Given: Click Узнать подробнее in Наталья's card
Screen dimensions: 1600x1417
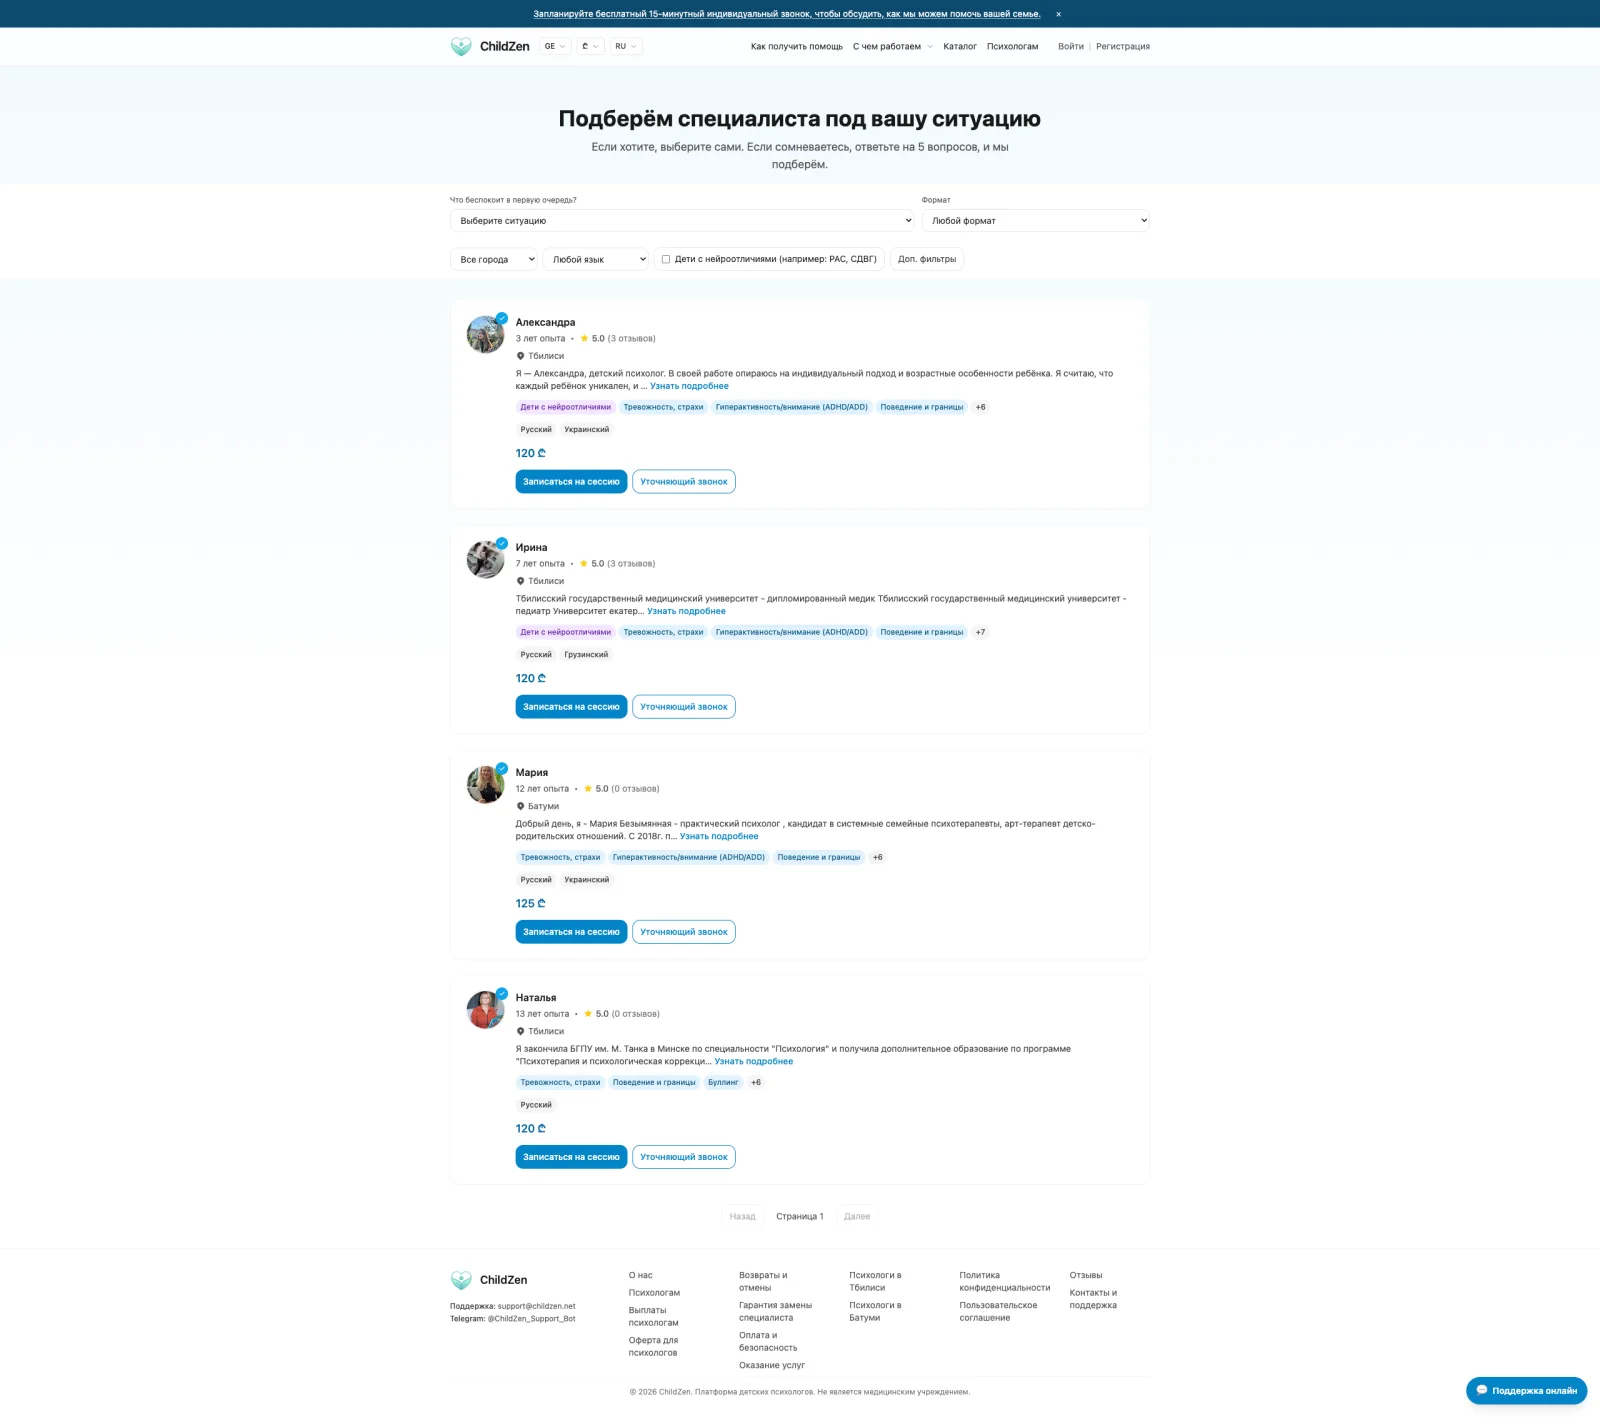Looking at the screenshot, I should click(x=754, y=1061).
